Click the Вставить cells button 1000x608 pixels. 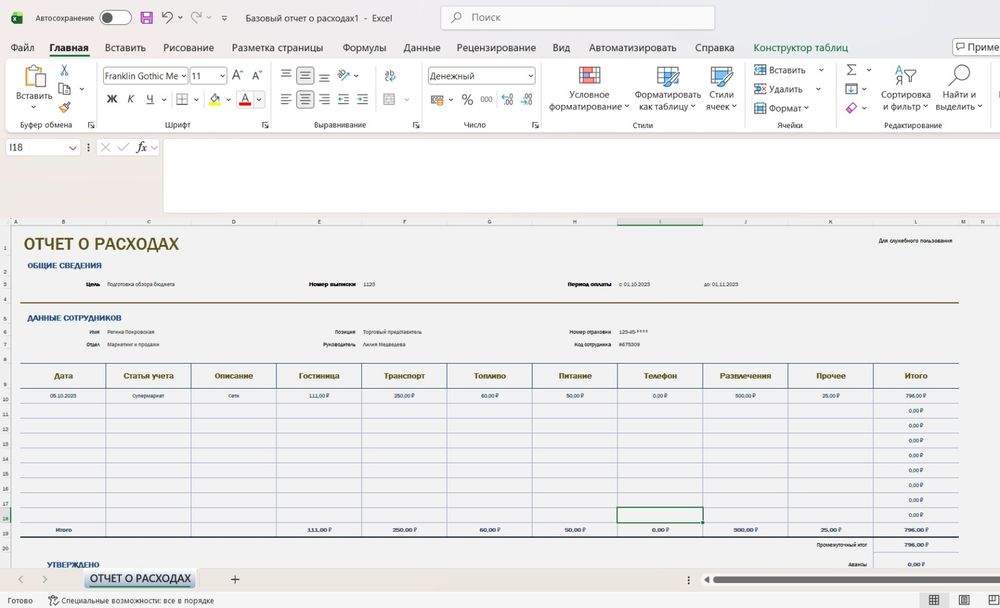(781, 70)
